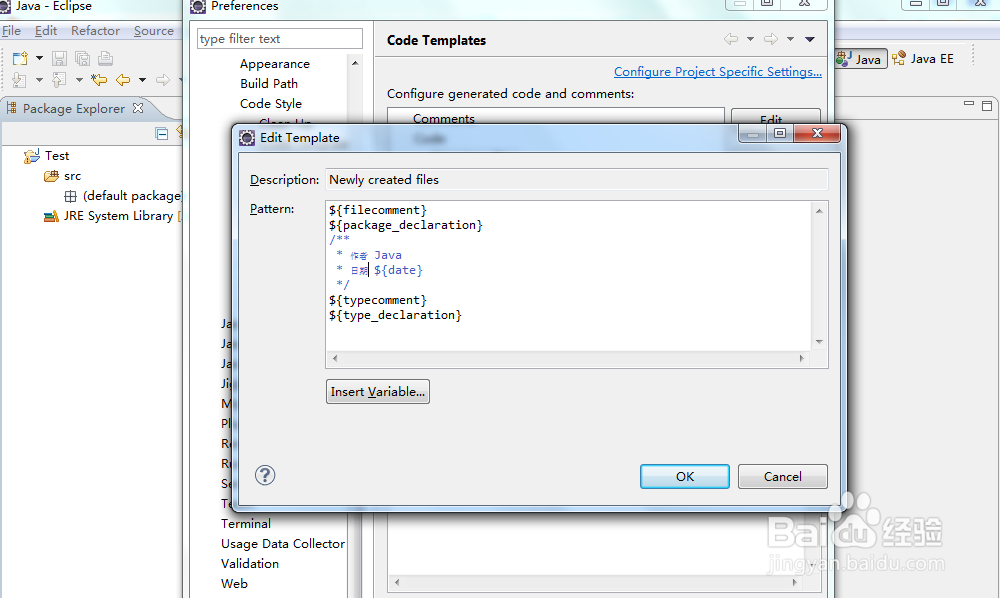Click Pattern scrollbar down arrow

(820, 342)
